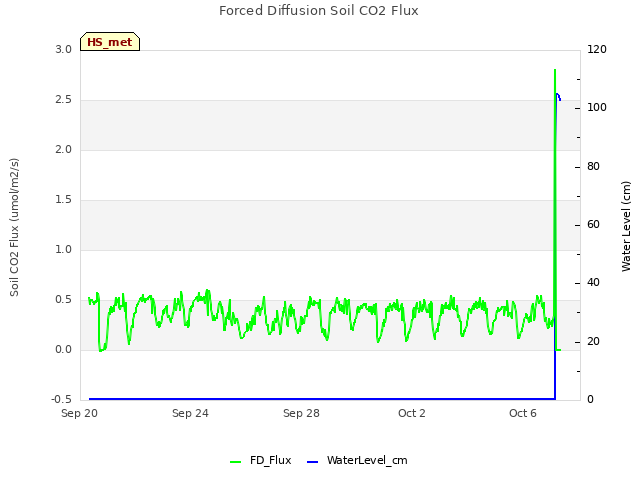Click the 0 right axis tick label
This screenshot has height=480, width=640.
pos(590,399)
